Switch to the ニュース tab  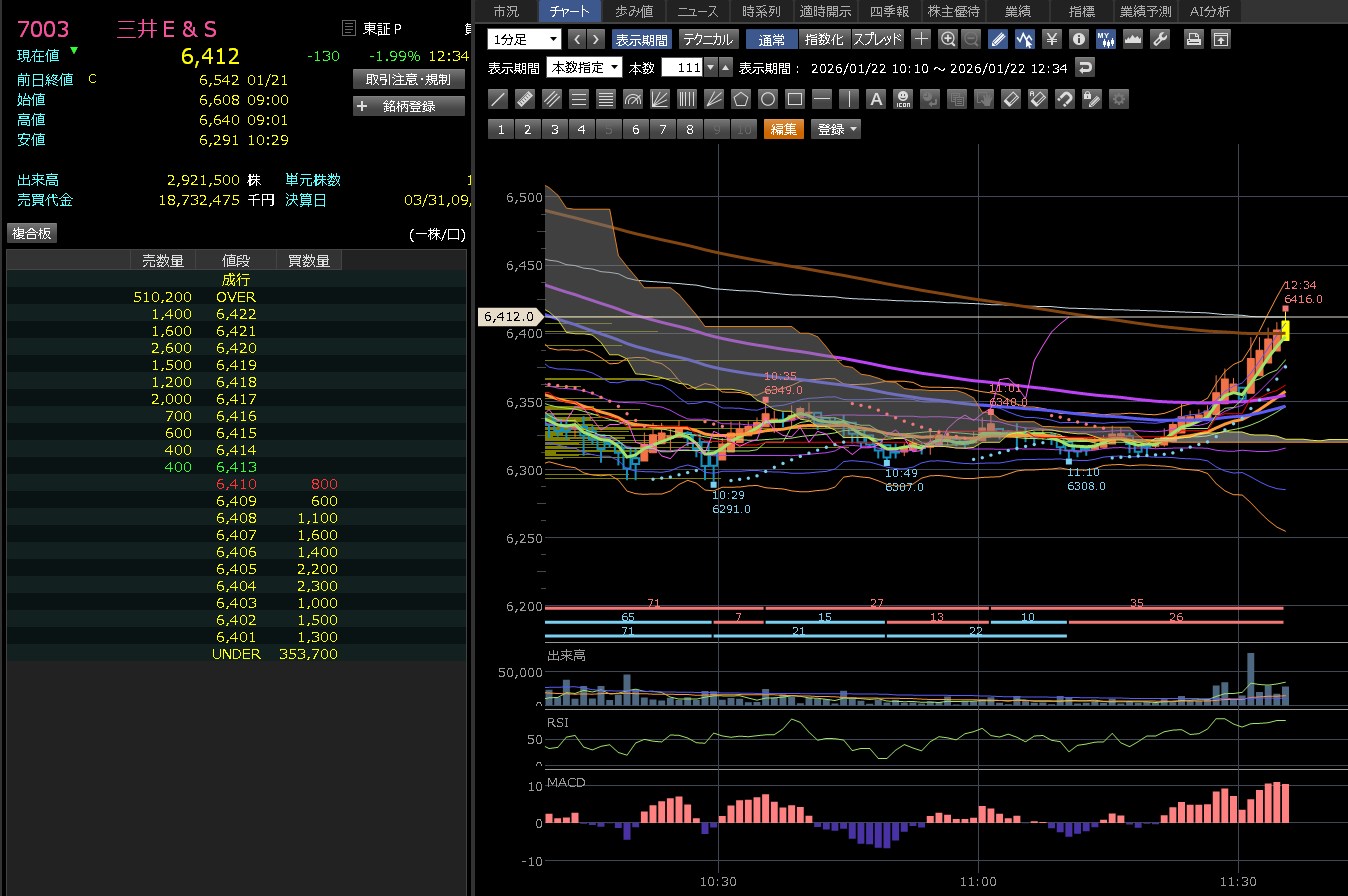point(698,11)
